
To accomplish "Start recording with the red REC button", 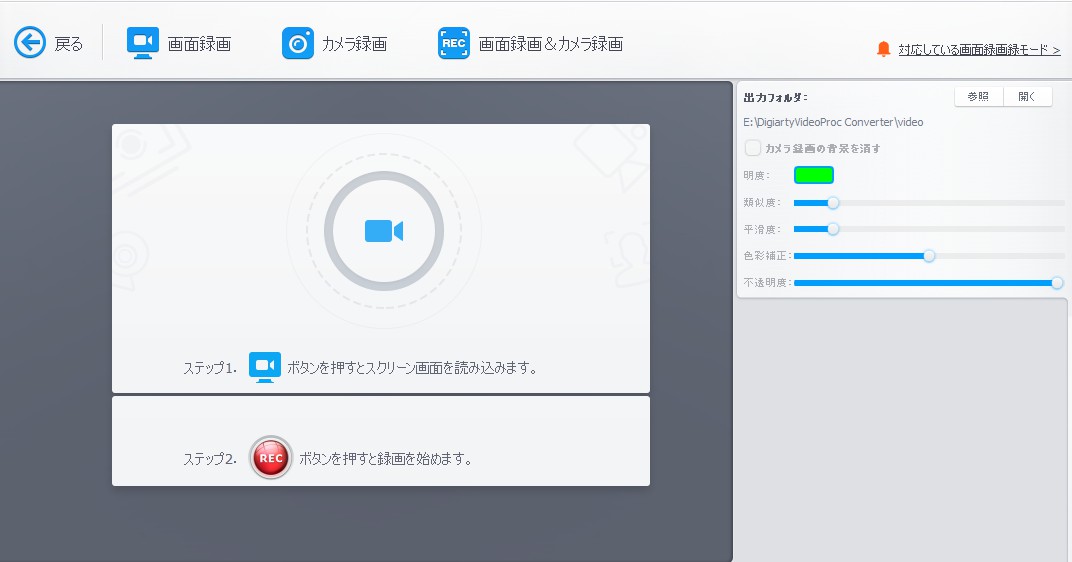I will 271,457.
